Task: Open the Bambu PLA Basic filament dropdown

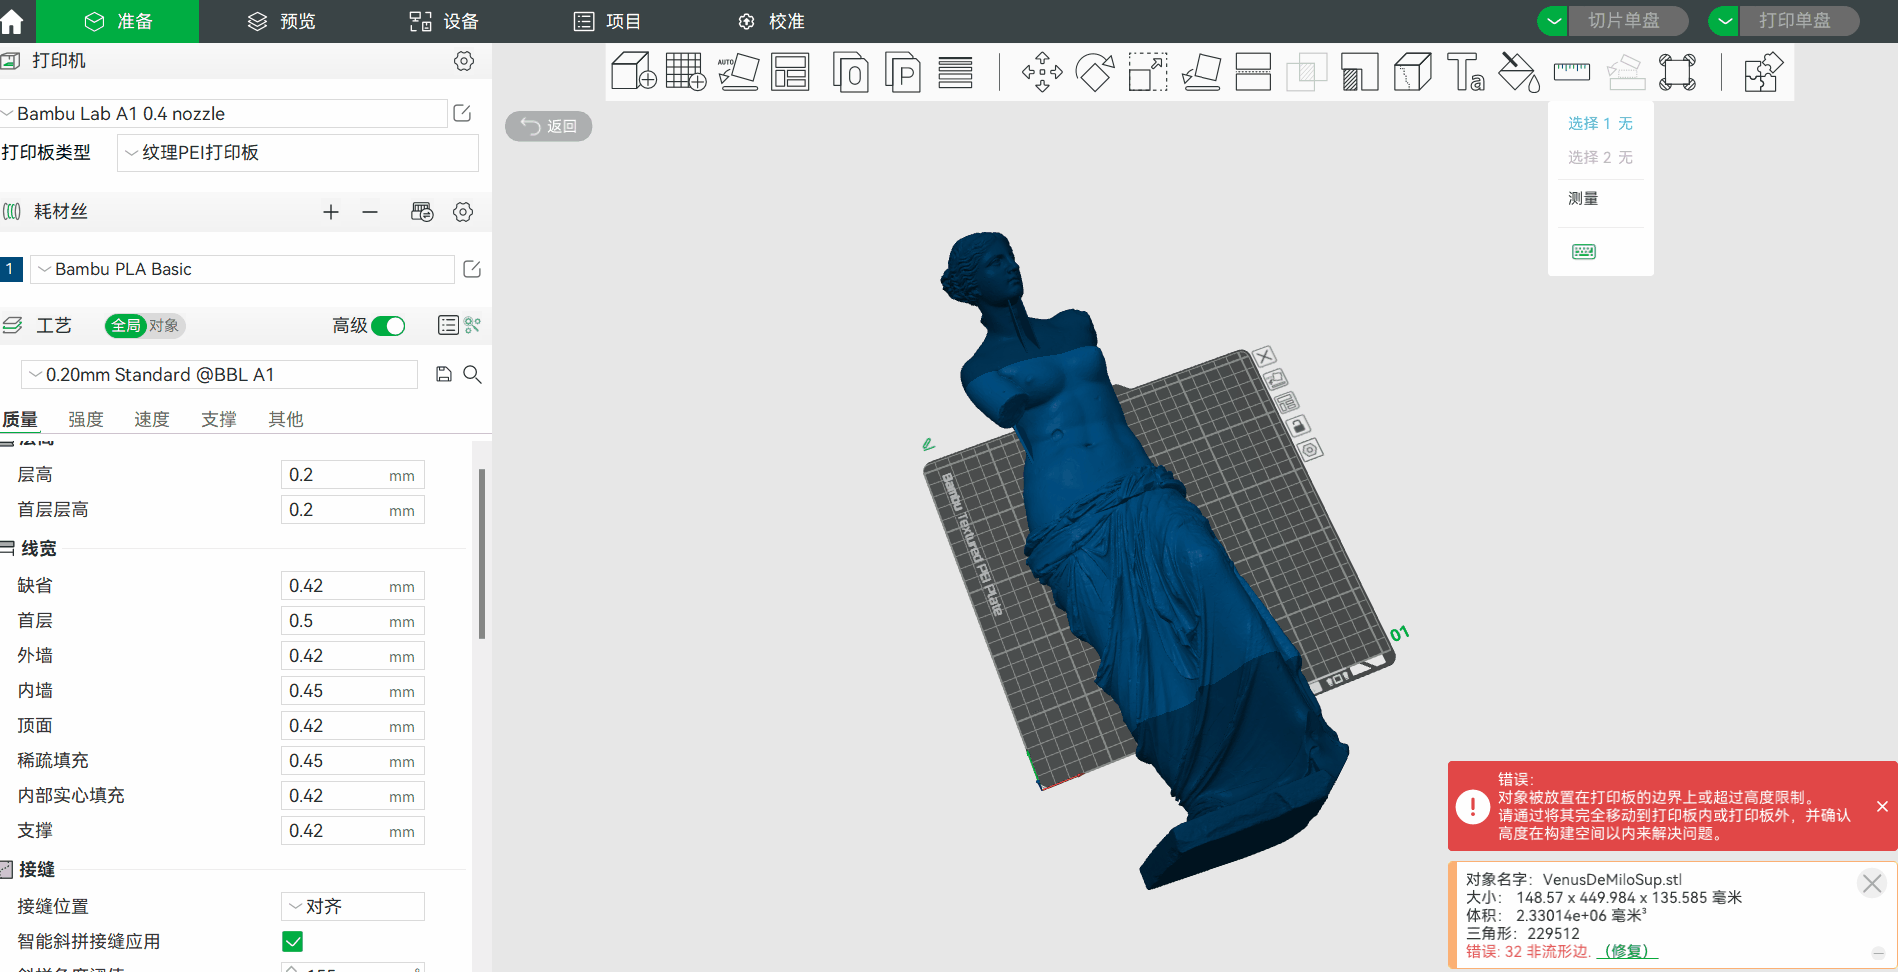Action: tap(242, 269)
